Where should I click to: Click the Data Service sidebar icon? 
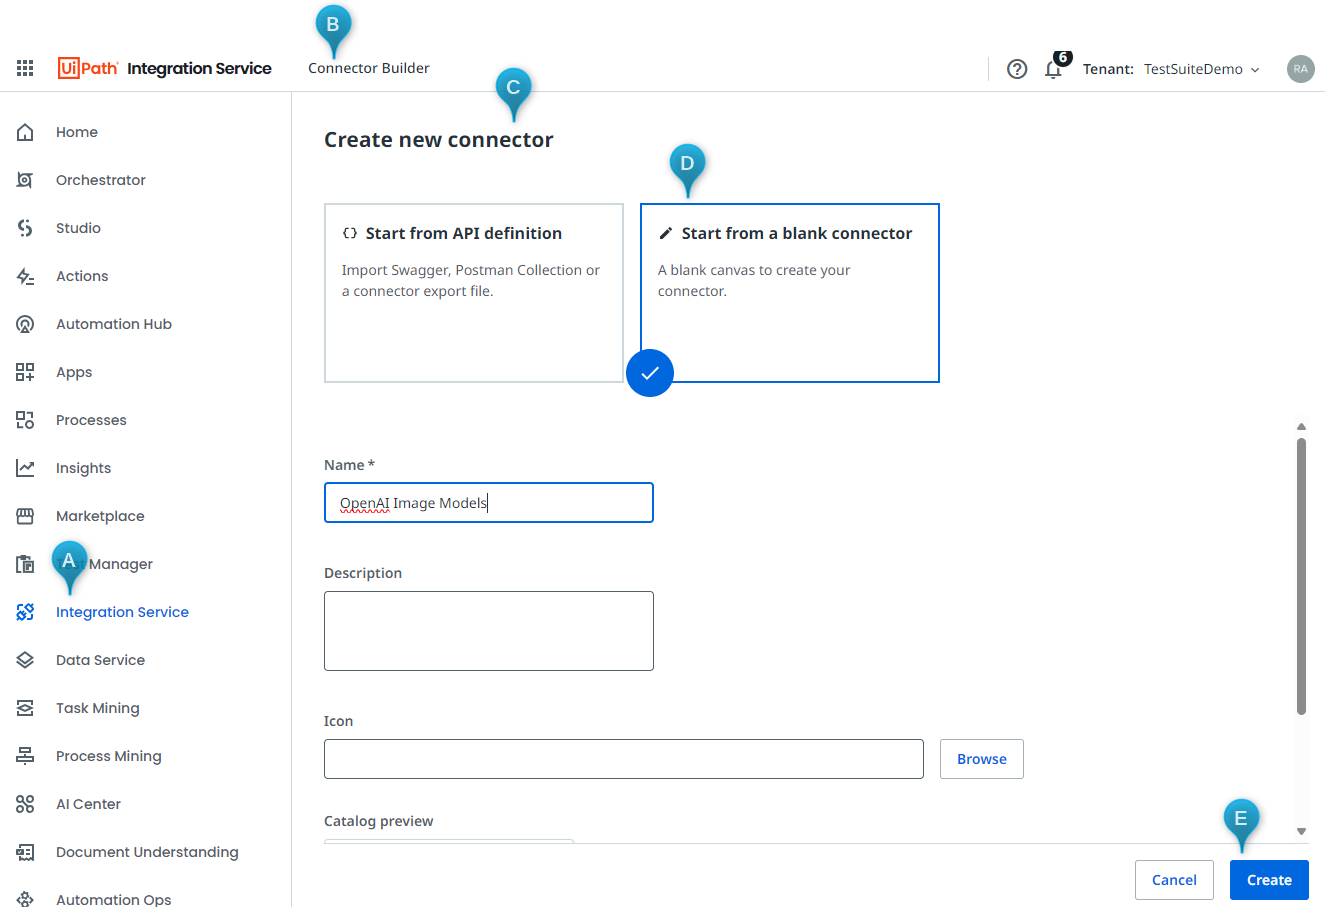[25, 660]
